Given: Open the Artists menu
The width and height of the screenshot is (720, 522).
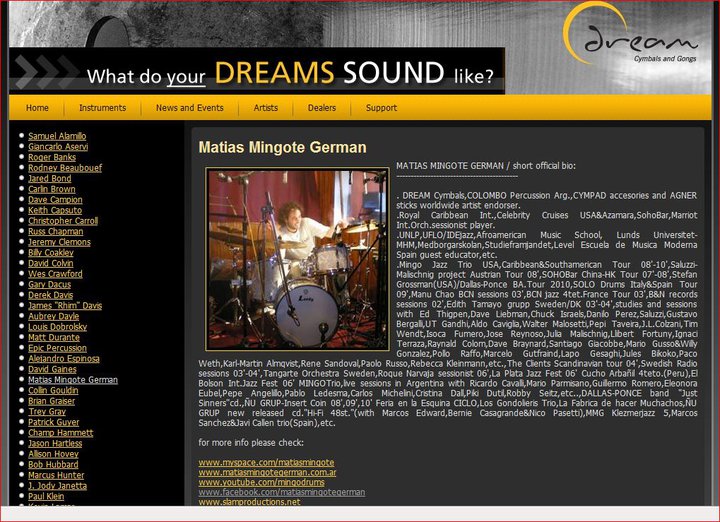Looking at the screenshot, I should [x=266, y=108].
